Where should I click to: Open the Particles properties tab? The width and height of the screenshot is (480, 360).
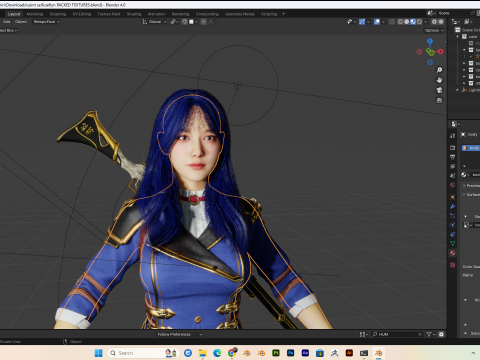tap(453, 216)
